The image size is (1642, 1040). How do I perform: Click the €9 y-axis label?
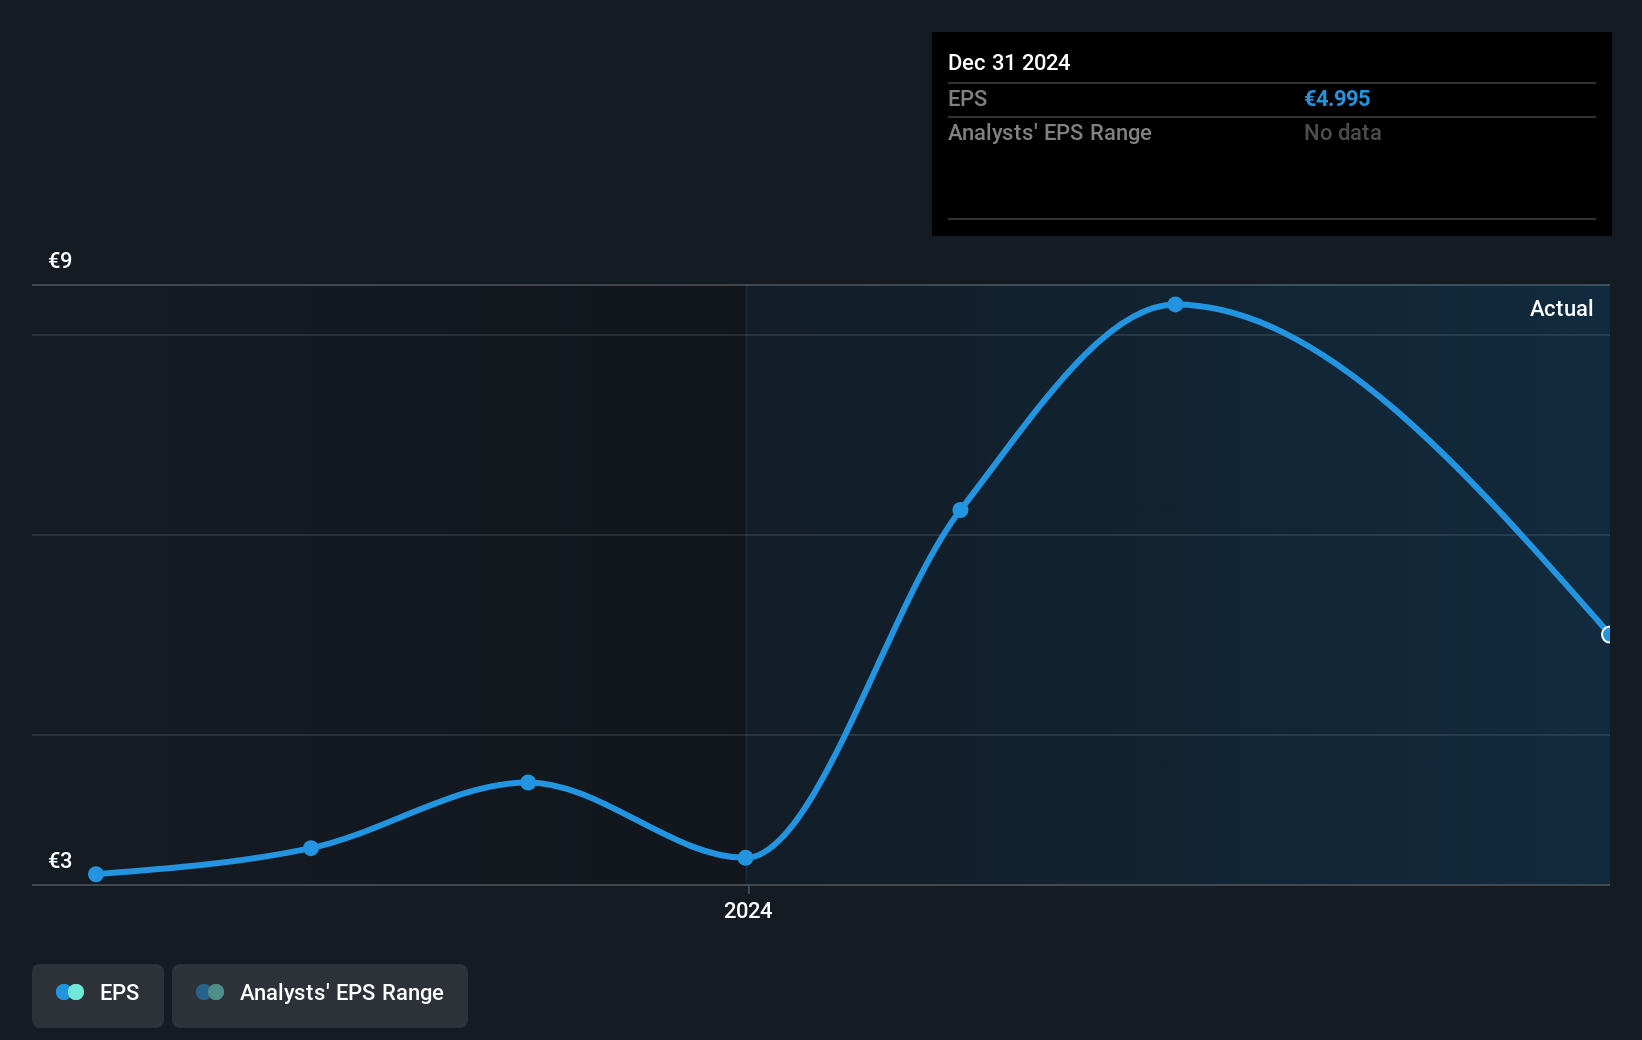(x=61, y=260)
